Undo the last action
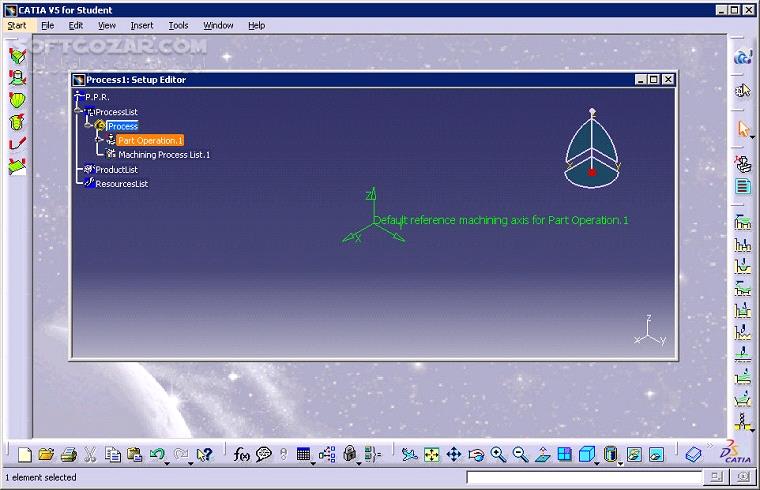Image resolution: width=760 pixels, height=490 pixels. tap(157, 454)
